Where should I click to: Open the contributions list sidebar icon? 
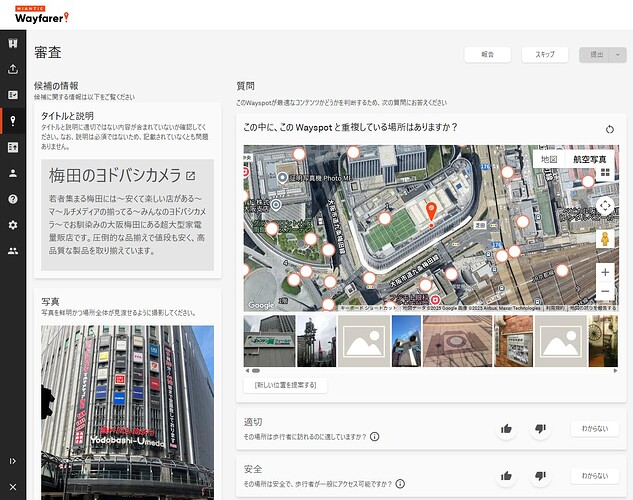point(13,95)
